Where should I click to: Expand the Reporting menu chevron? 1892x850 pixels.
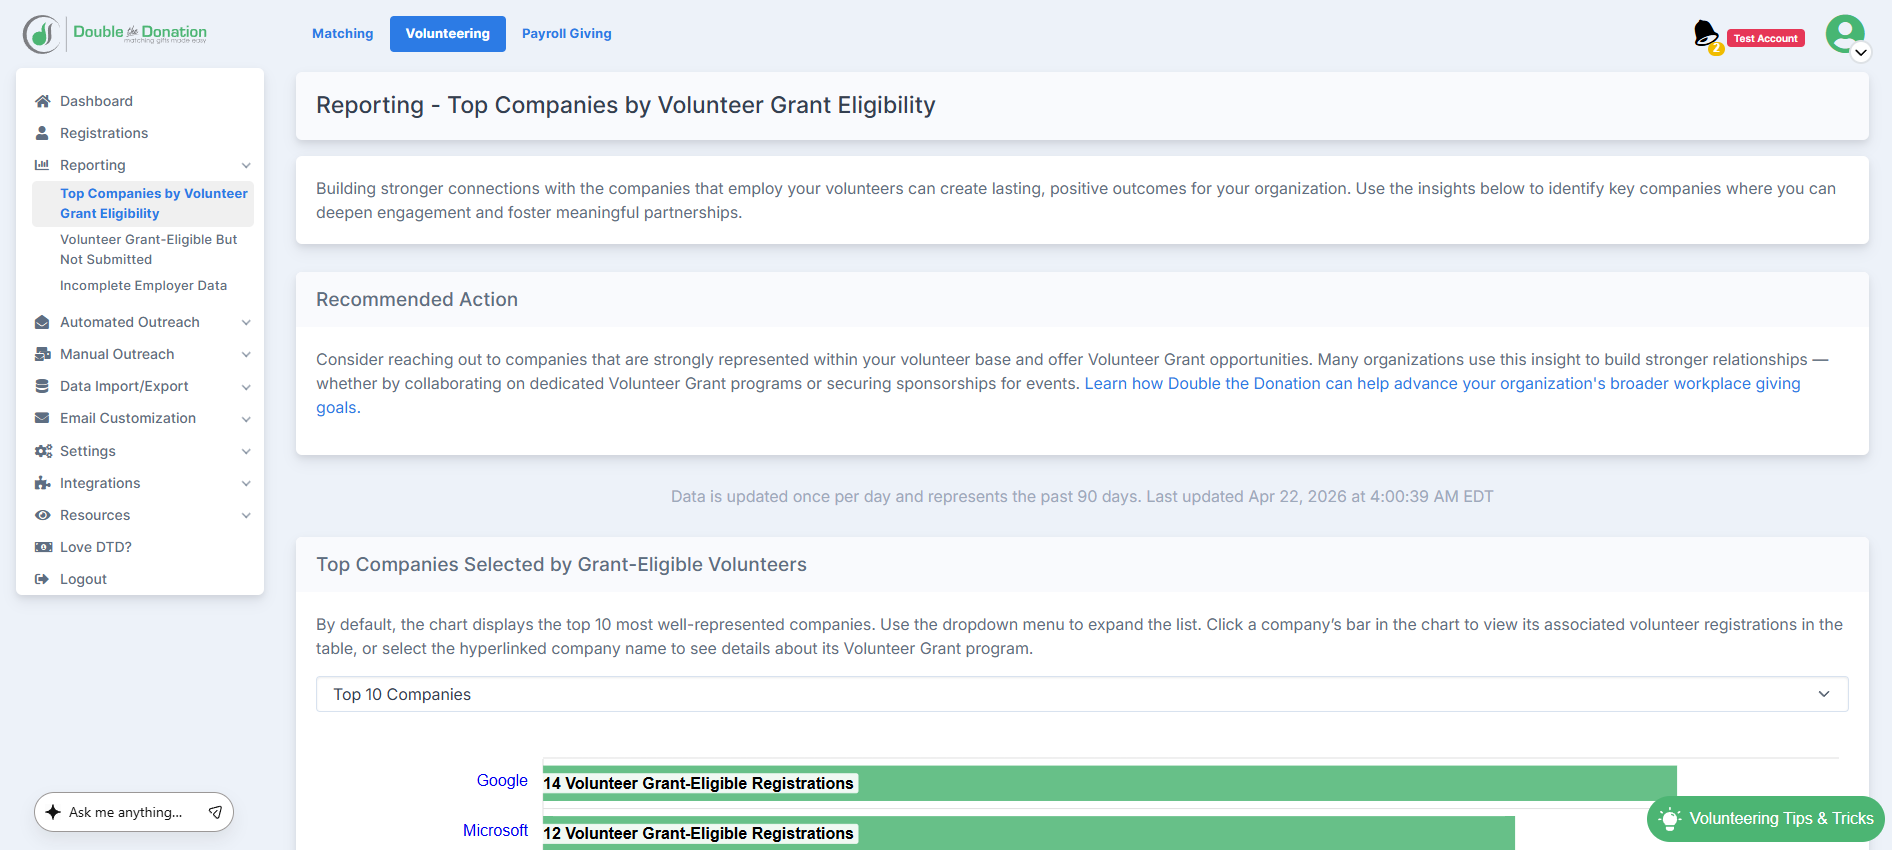coord(246,165)
